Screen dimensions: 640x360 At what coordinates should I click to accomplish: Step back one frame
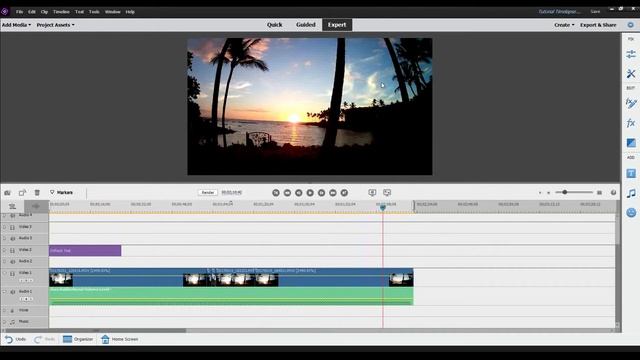299,193
